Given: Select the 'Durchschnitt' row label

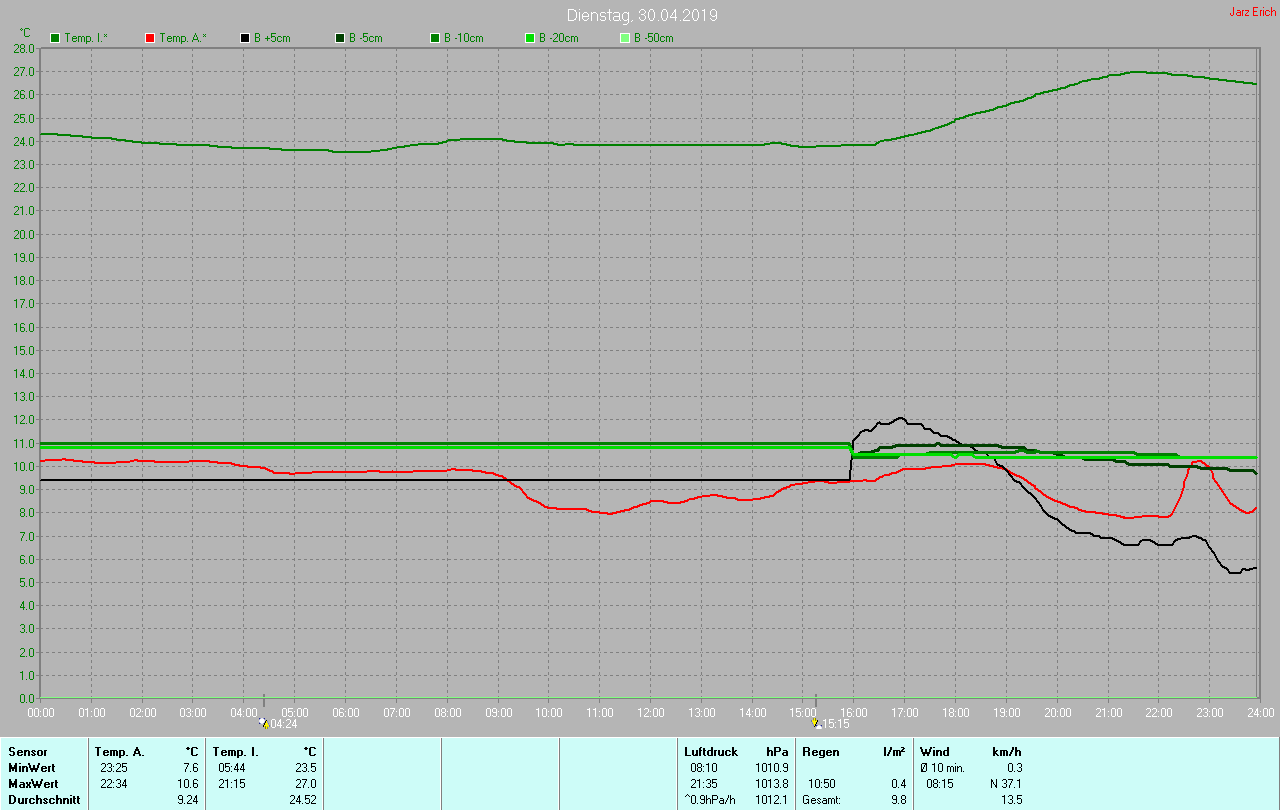Looking at the screenshot, I should tap(44, 800).
